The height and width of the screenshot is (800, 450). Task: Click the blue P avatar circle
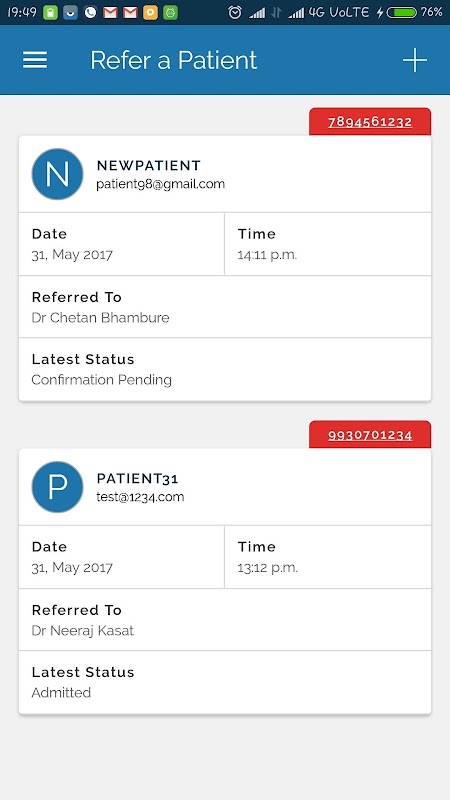pos(57,487)
